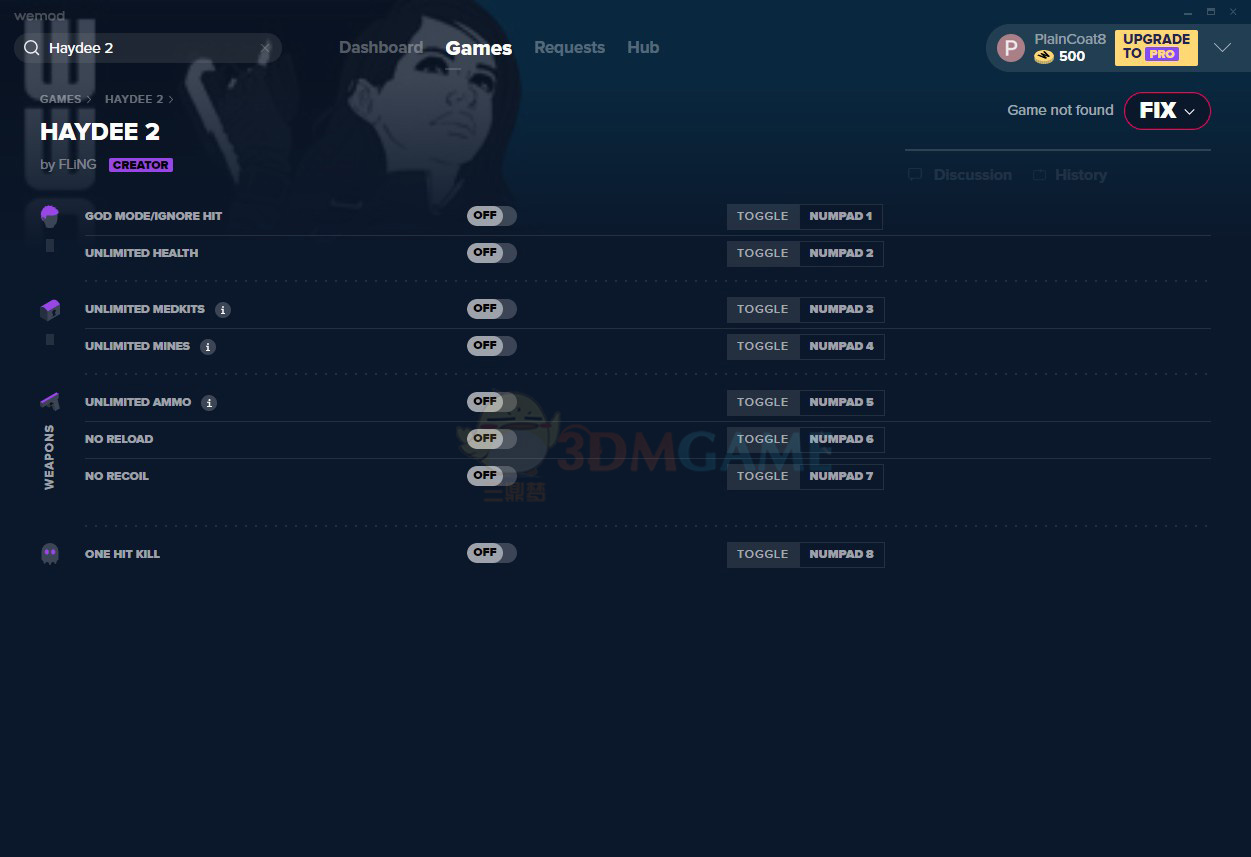Image resolution: width=1251 pixels, height=857 pixels.
Task: Change the NUMPAD 2 hotkey
Action: point(841,254)
